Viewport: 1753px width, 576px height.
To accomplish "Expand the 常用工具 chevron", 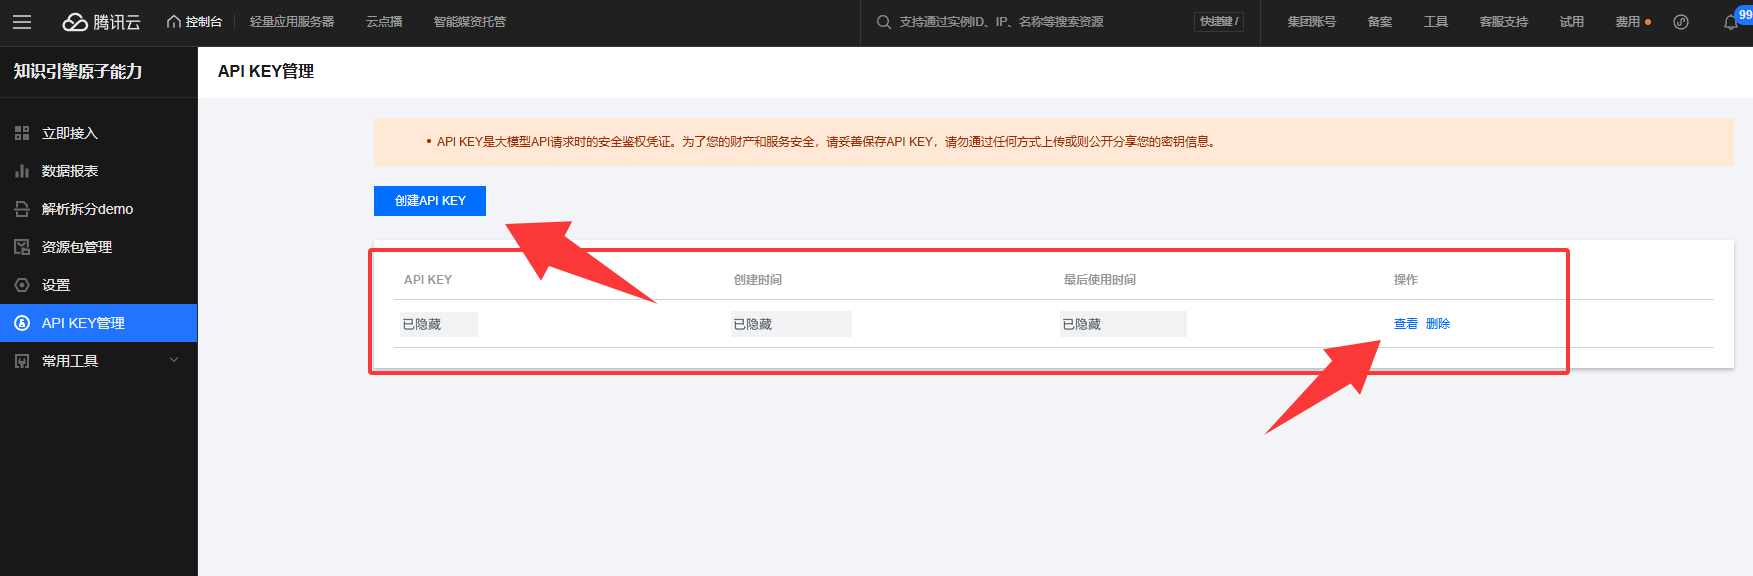I will (x=174, y=360).
